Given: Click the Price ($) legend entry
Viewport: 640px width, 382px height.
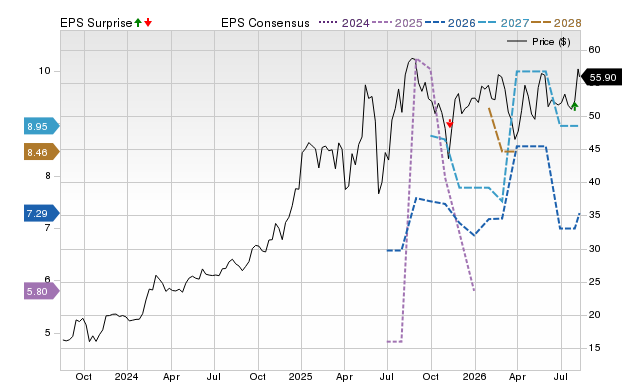Looking at the screenshot, I should [x=539, y=42].
